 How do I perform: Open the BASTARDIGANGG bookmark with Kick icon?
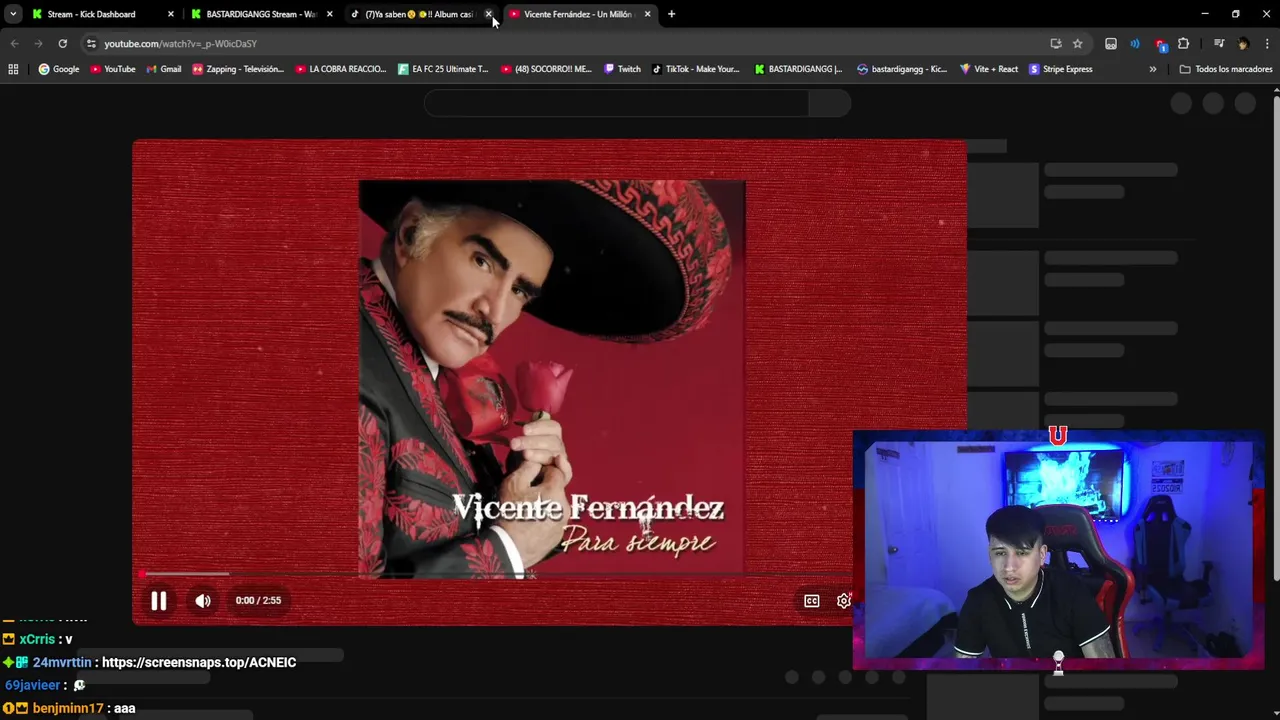point(799,69)
